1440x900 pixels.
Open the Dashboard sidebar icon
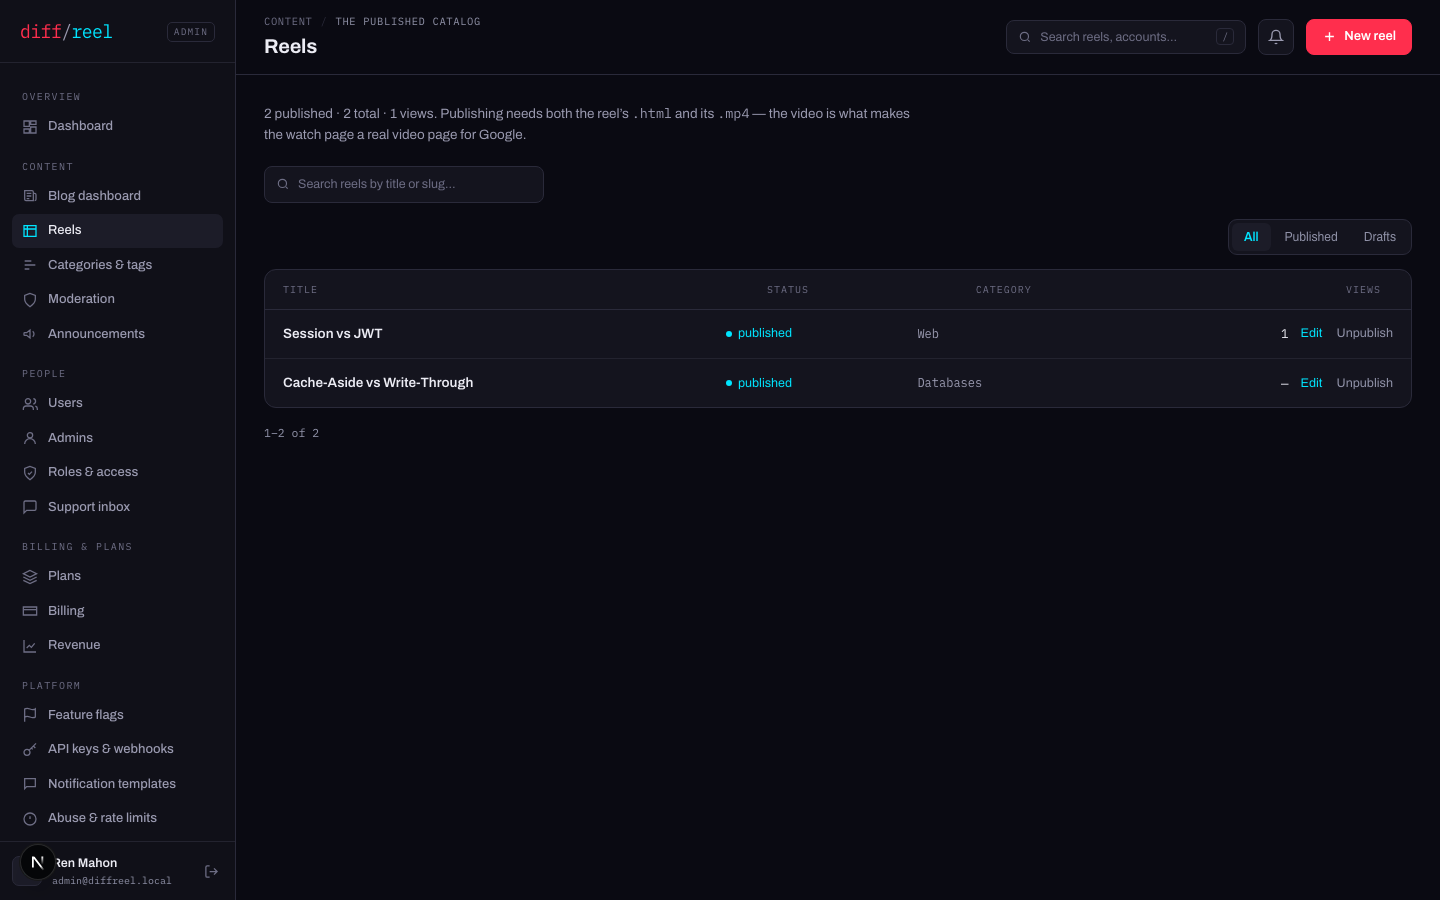click(x=30, y=127)
